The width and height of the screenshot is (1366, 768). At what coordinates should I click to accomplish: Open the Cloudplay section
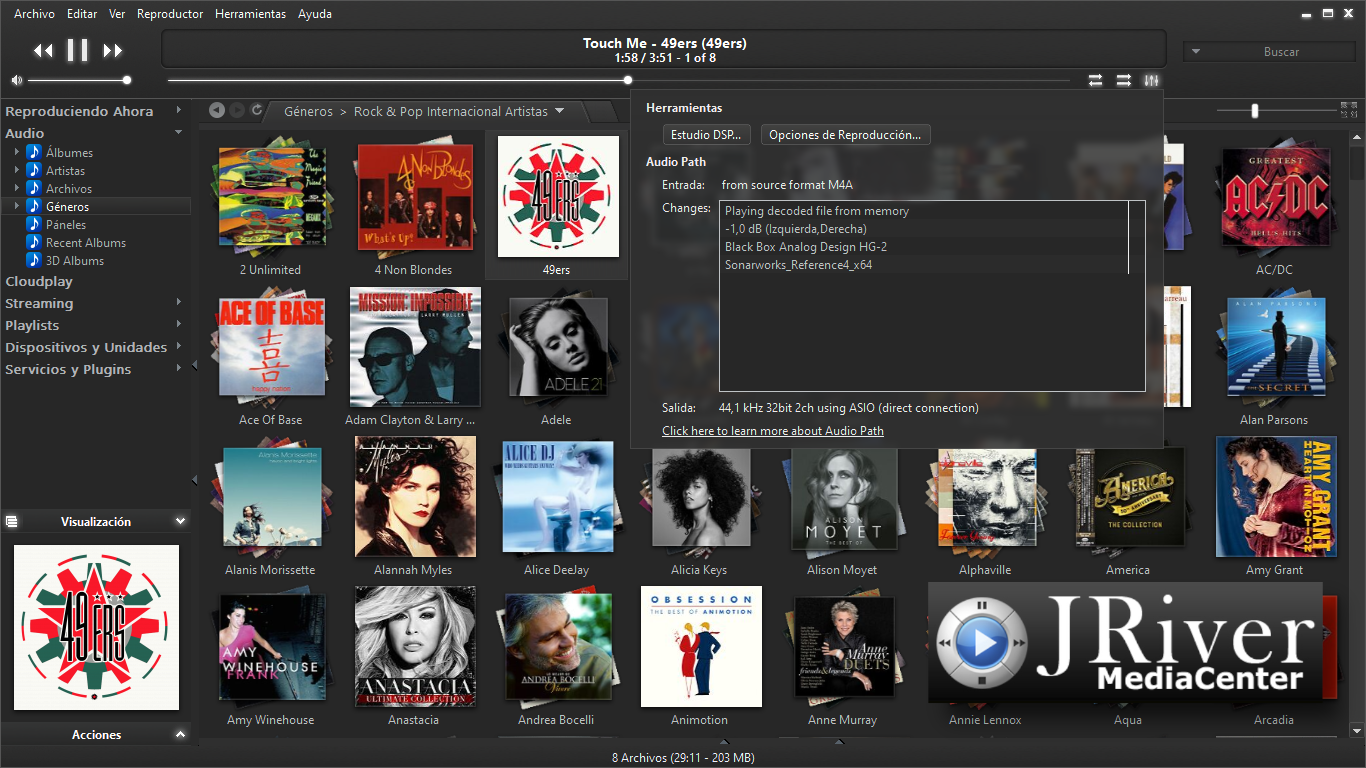tap(39, 281)
